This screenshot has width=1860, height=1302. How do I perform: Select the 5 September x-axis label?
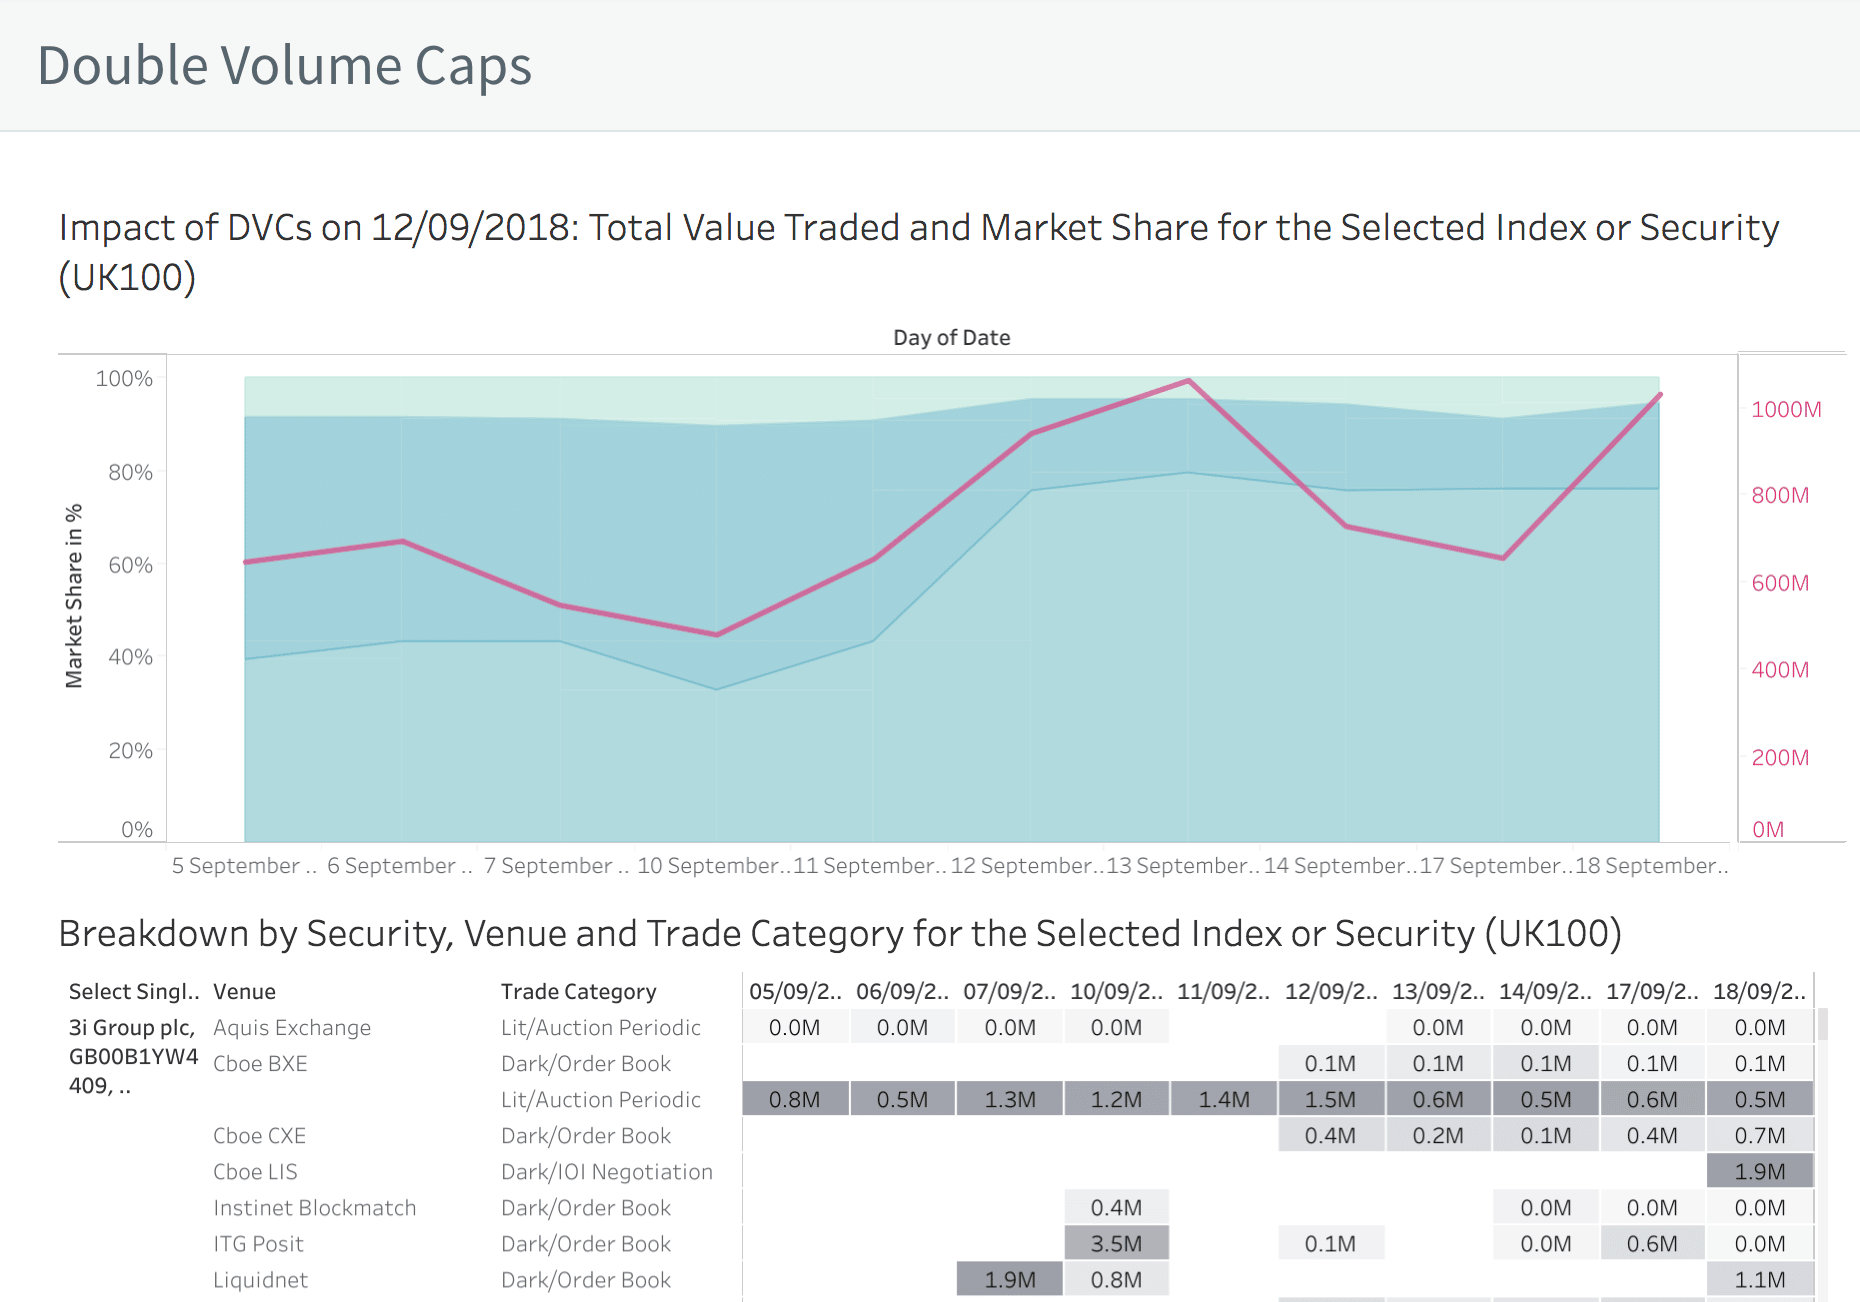click(x=243, y=866)
